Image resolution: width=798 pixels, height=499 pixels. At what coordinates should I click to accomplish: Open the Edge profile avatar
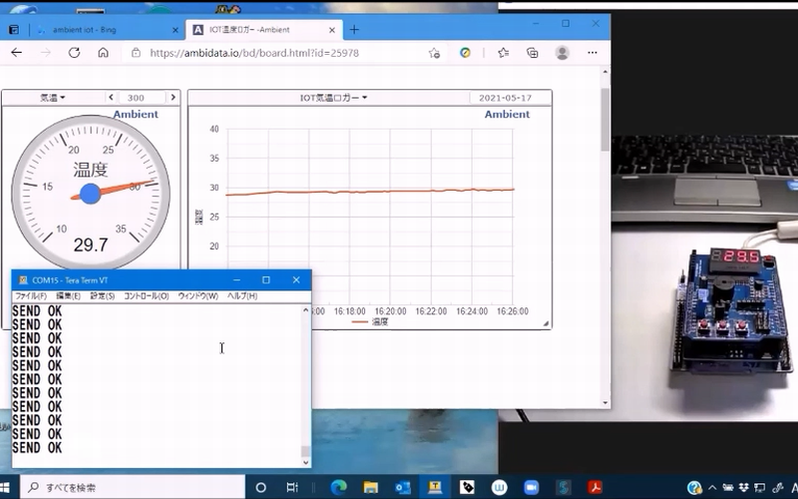[563, 53]
